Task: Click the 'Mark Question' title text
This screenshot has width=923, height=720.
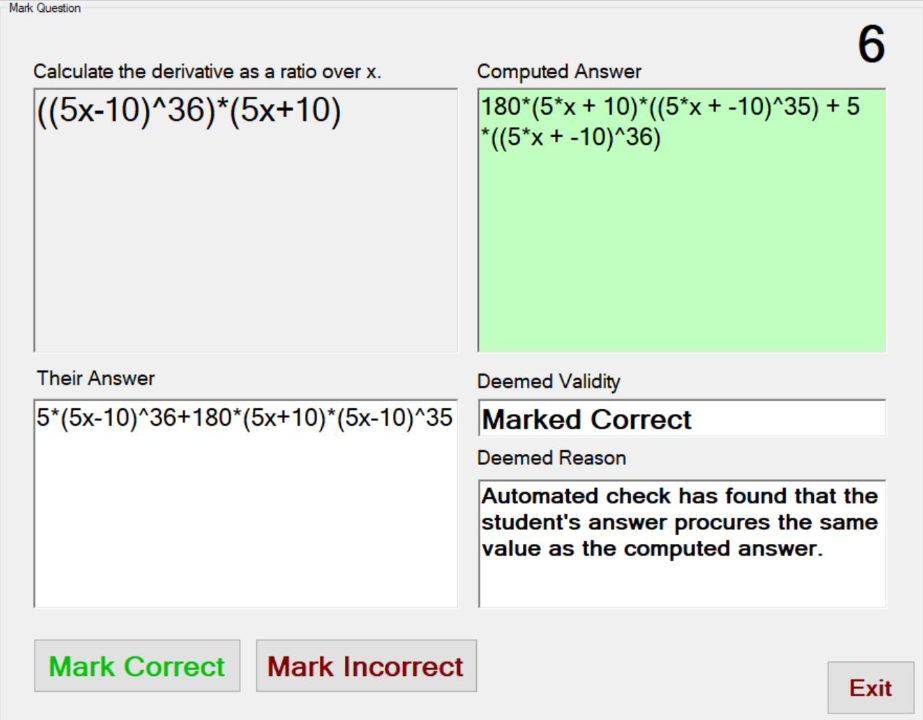Action: pyautogui.click(x=45, y=8)
